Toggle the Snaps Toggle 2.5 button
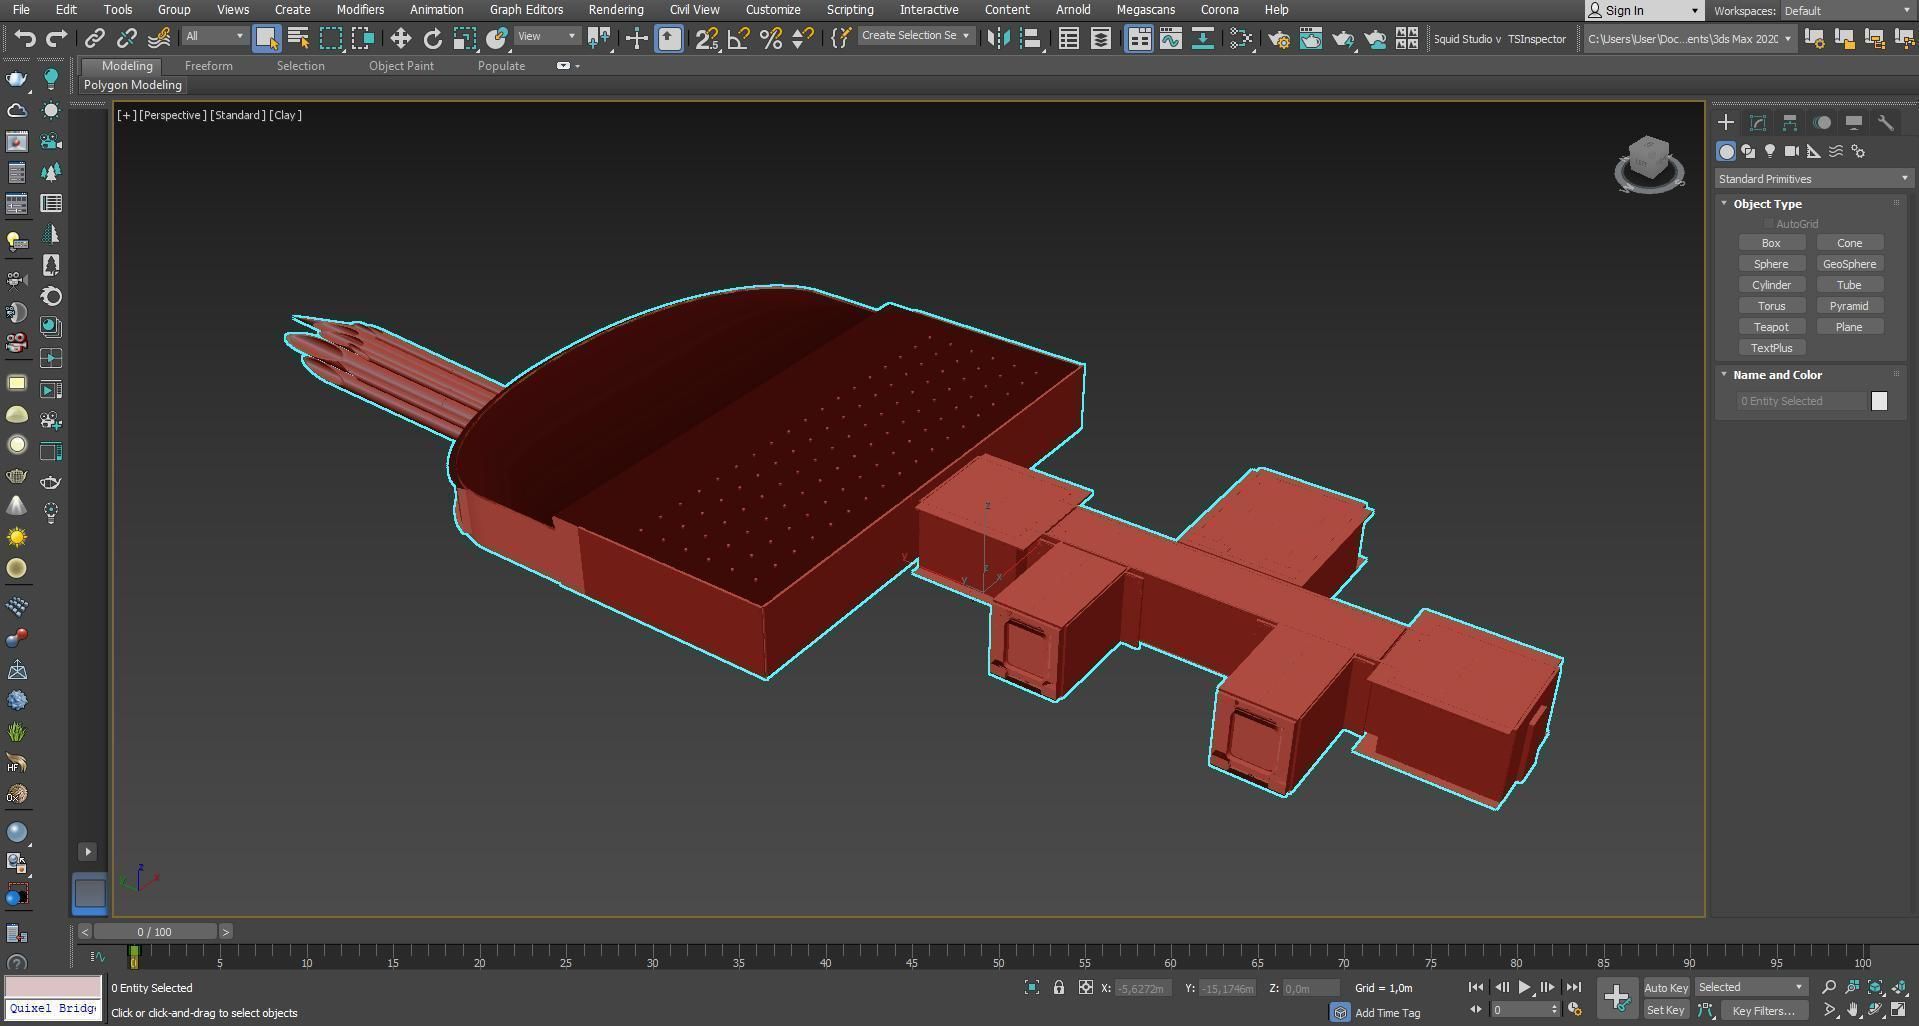Screen dimensions: 1919x1026 click(x=706, y=38)
